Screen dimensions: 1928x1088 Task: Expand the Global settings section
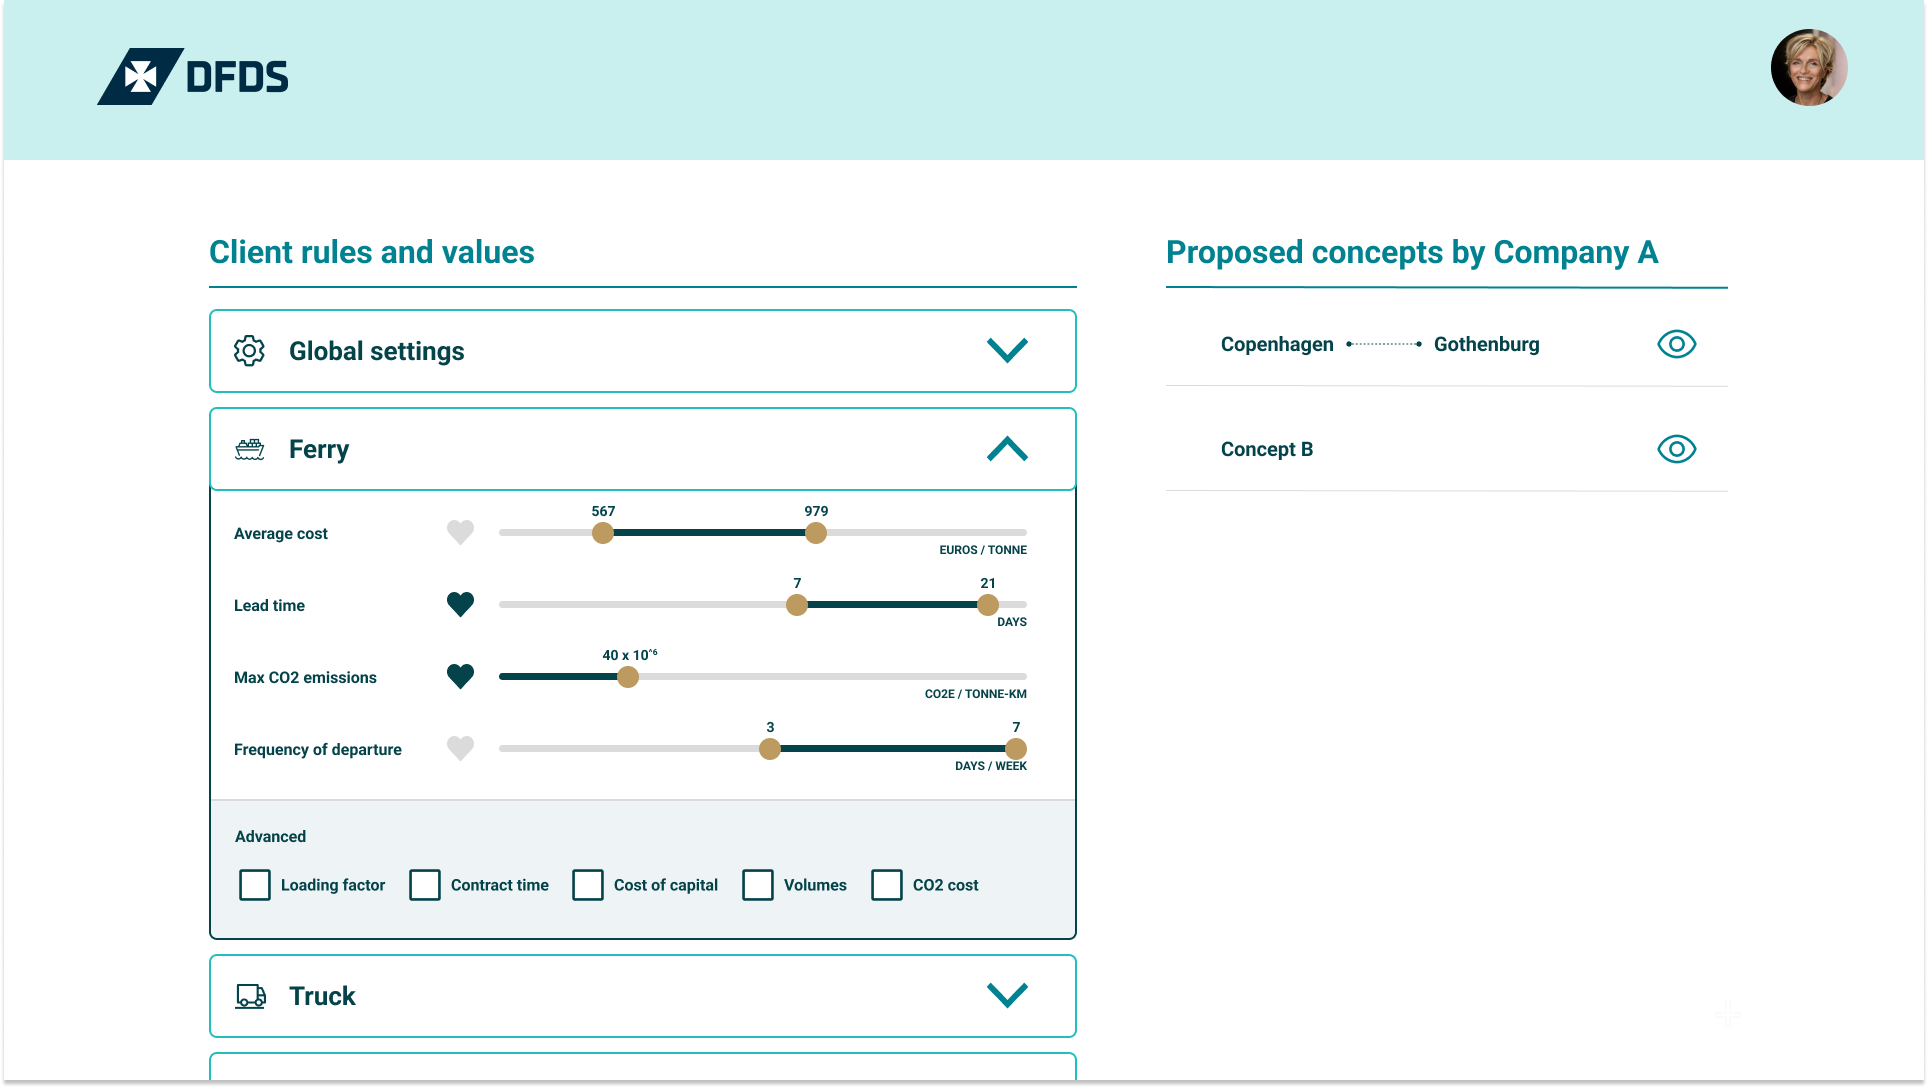(1007, 350)
